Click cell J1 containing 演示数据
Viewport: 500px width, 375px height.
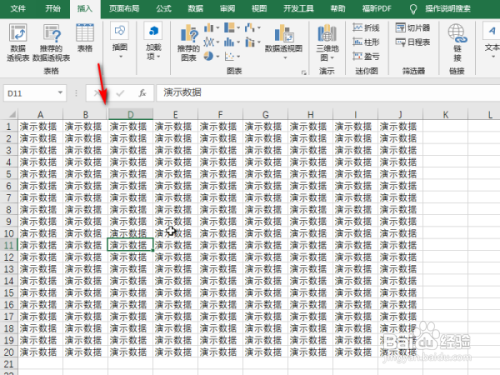click(400, 126)
